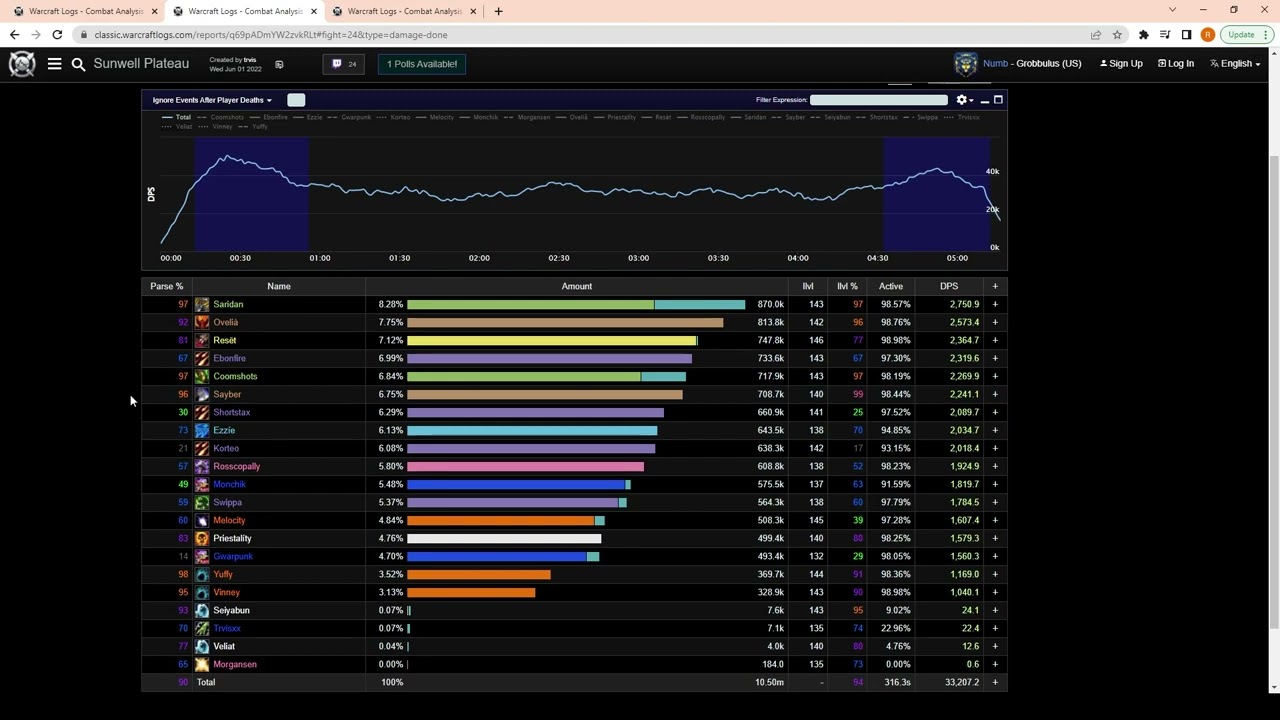Expand Melocity's row plus button
The height and width of the screenshot is (720, 1280).
(x=995, y=520)
